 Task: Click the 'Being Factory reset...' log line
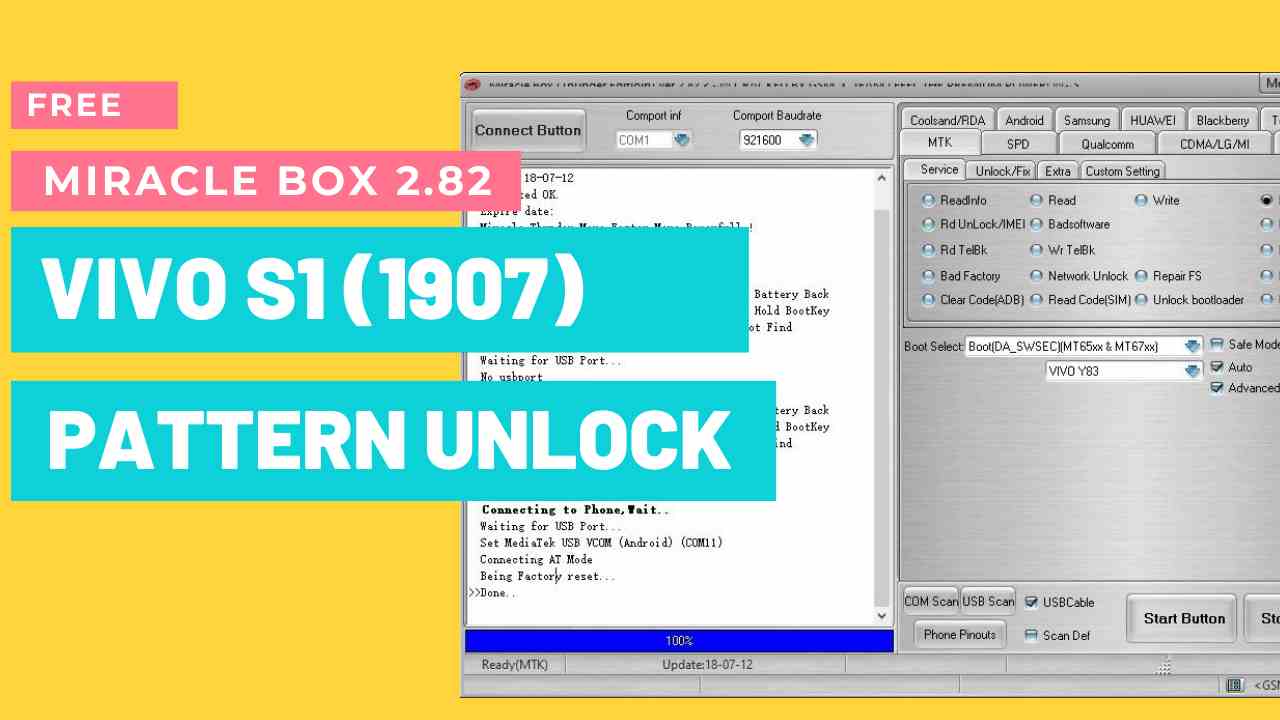[548, 576]
